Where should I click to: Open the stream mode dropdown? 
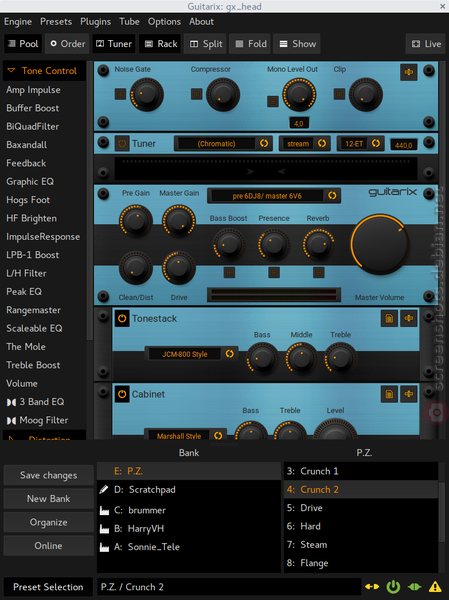(x=305, y=143)
